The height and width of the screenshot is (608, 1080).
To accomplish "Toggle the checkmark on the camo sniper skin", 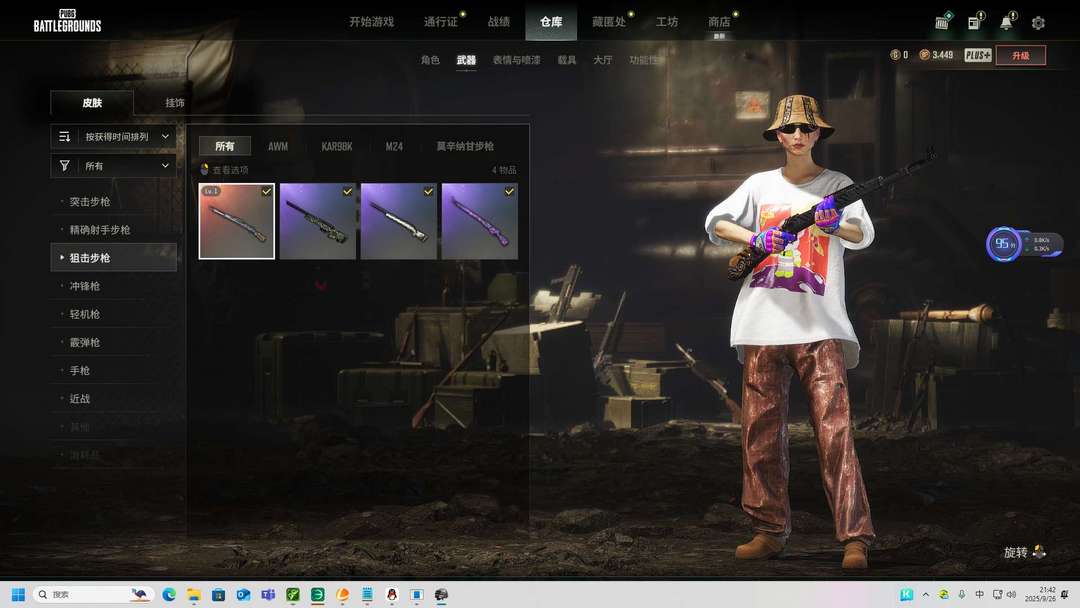I will (347, 191).
